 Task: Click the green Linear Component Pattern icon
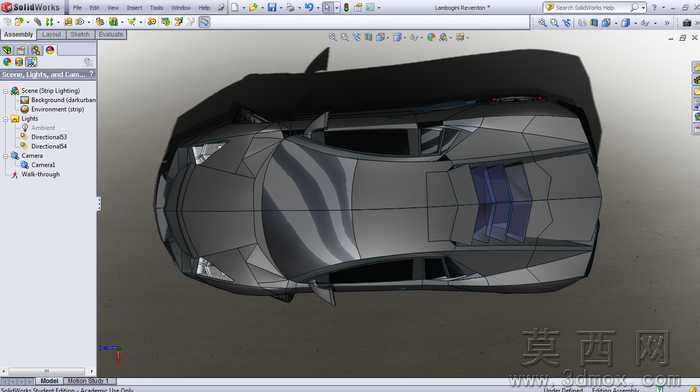click(x=50, y=22)
